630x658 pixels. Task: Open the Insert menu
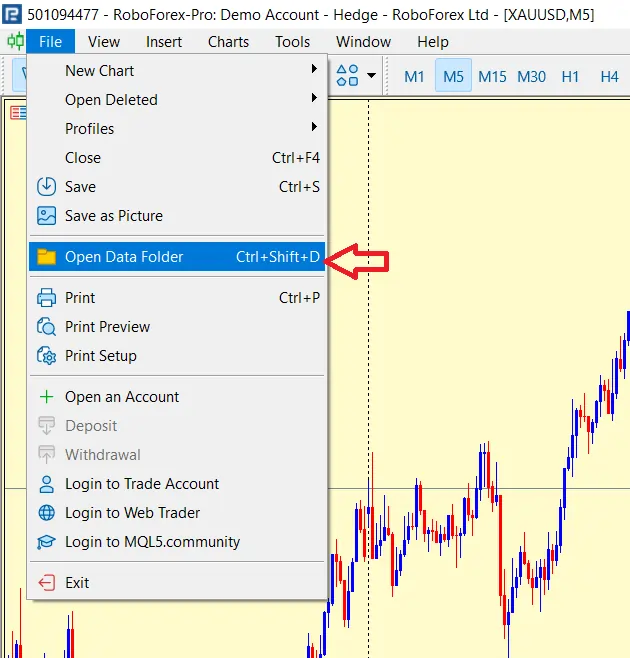click(164, 42)
